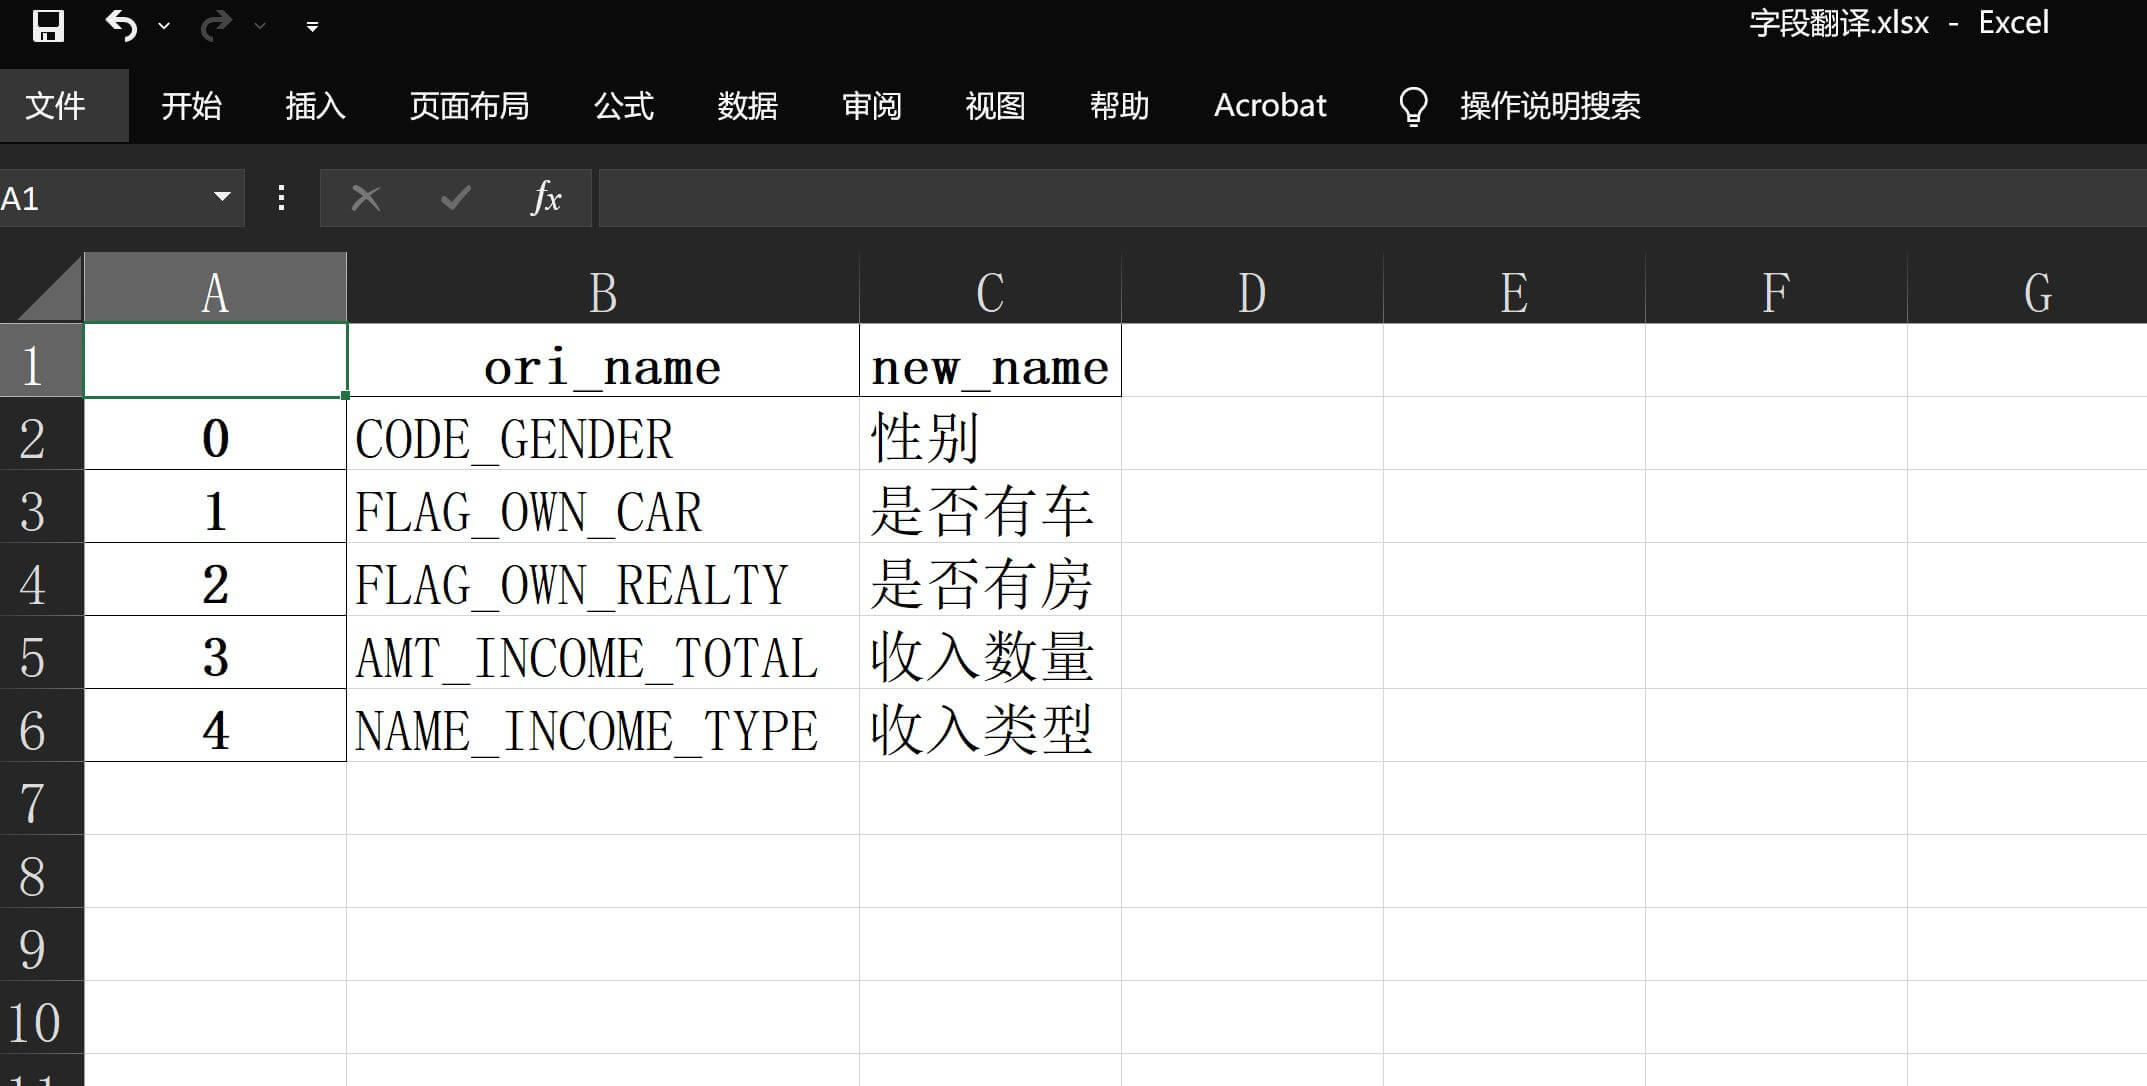Viewport: 2147px width, 1086px height.
Task: Switch to the 数据 ribbon tab
Action: pos(746,105)
